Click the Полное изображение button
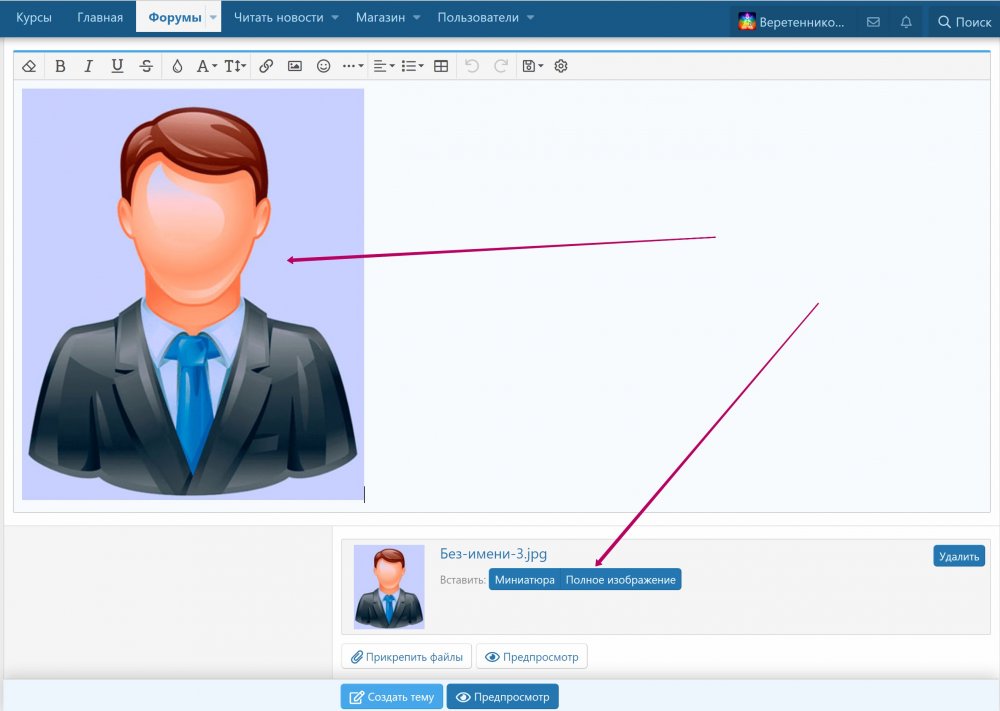 pyautogui.click(x=621, y=580)
